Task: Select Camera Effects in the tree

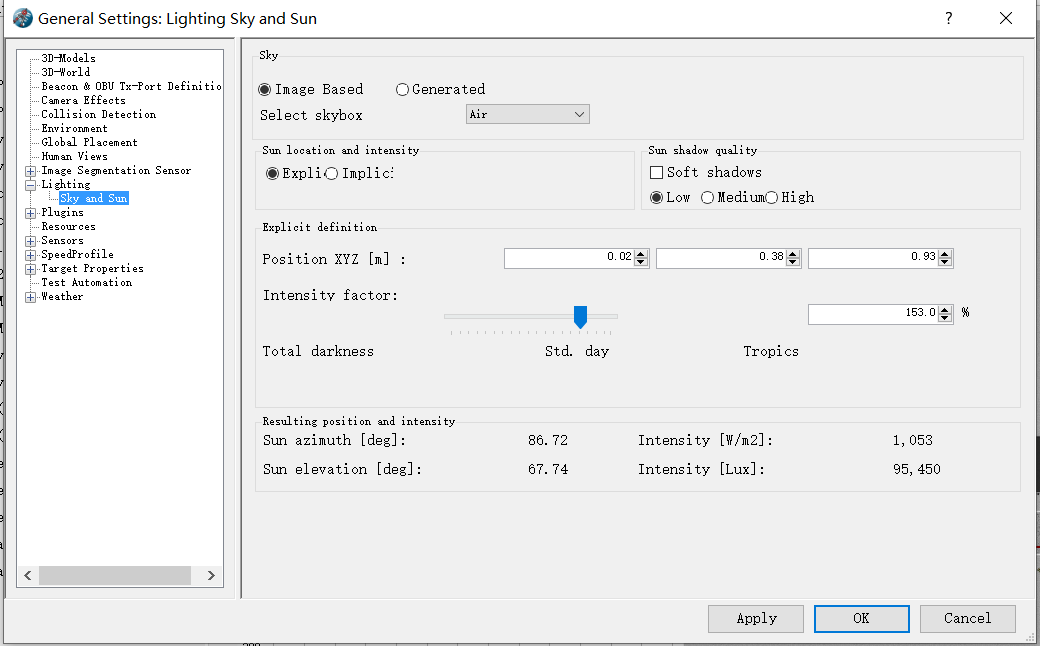Action: (x=83, y=100)
